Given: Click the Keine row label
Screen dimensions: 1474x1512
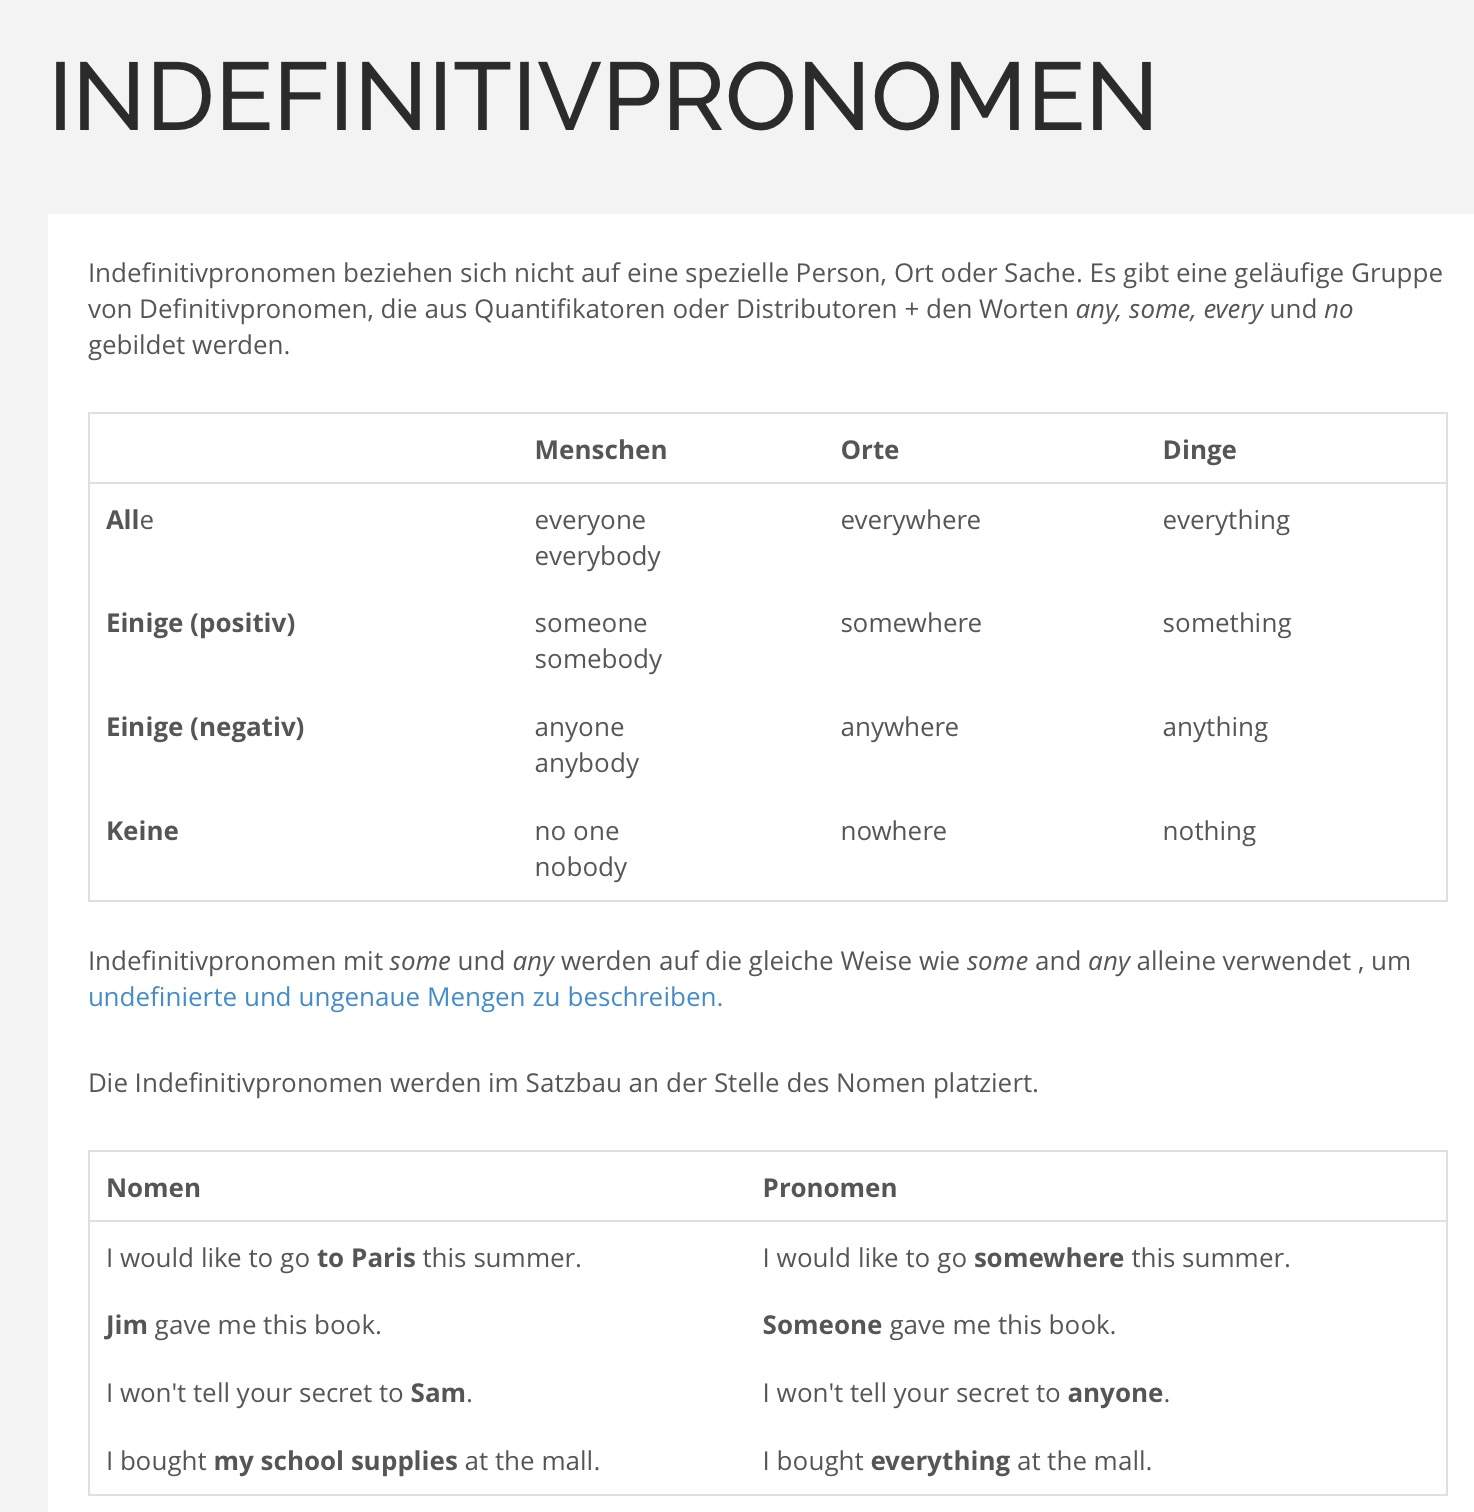Looking at the screenshot, I should 142,831.
